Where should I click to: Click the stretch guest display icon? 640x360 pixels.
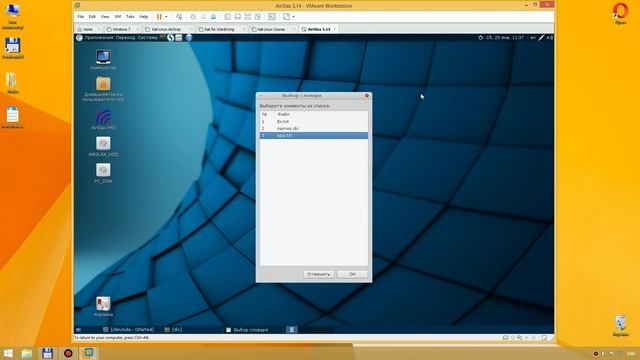286,17
